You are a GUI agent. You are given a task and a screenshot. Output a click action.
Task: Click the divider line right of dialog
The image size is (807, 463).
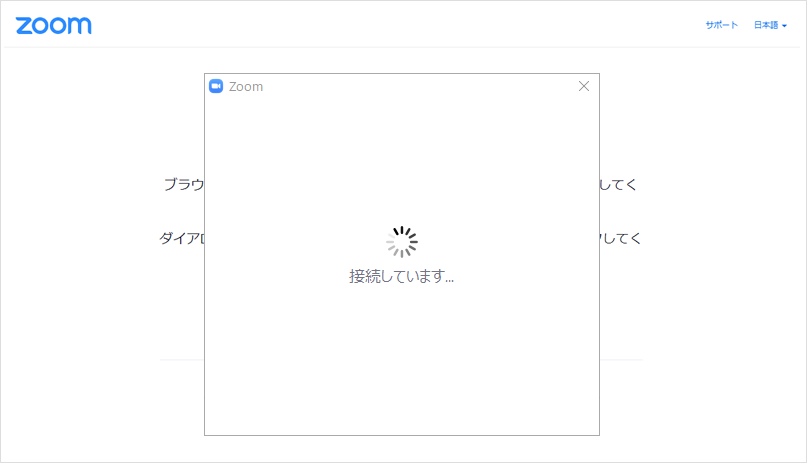coord(621,360)
